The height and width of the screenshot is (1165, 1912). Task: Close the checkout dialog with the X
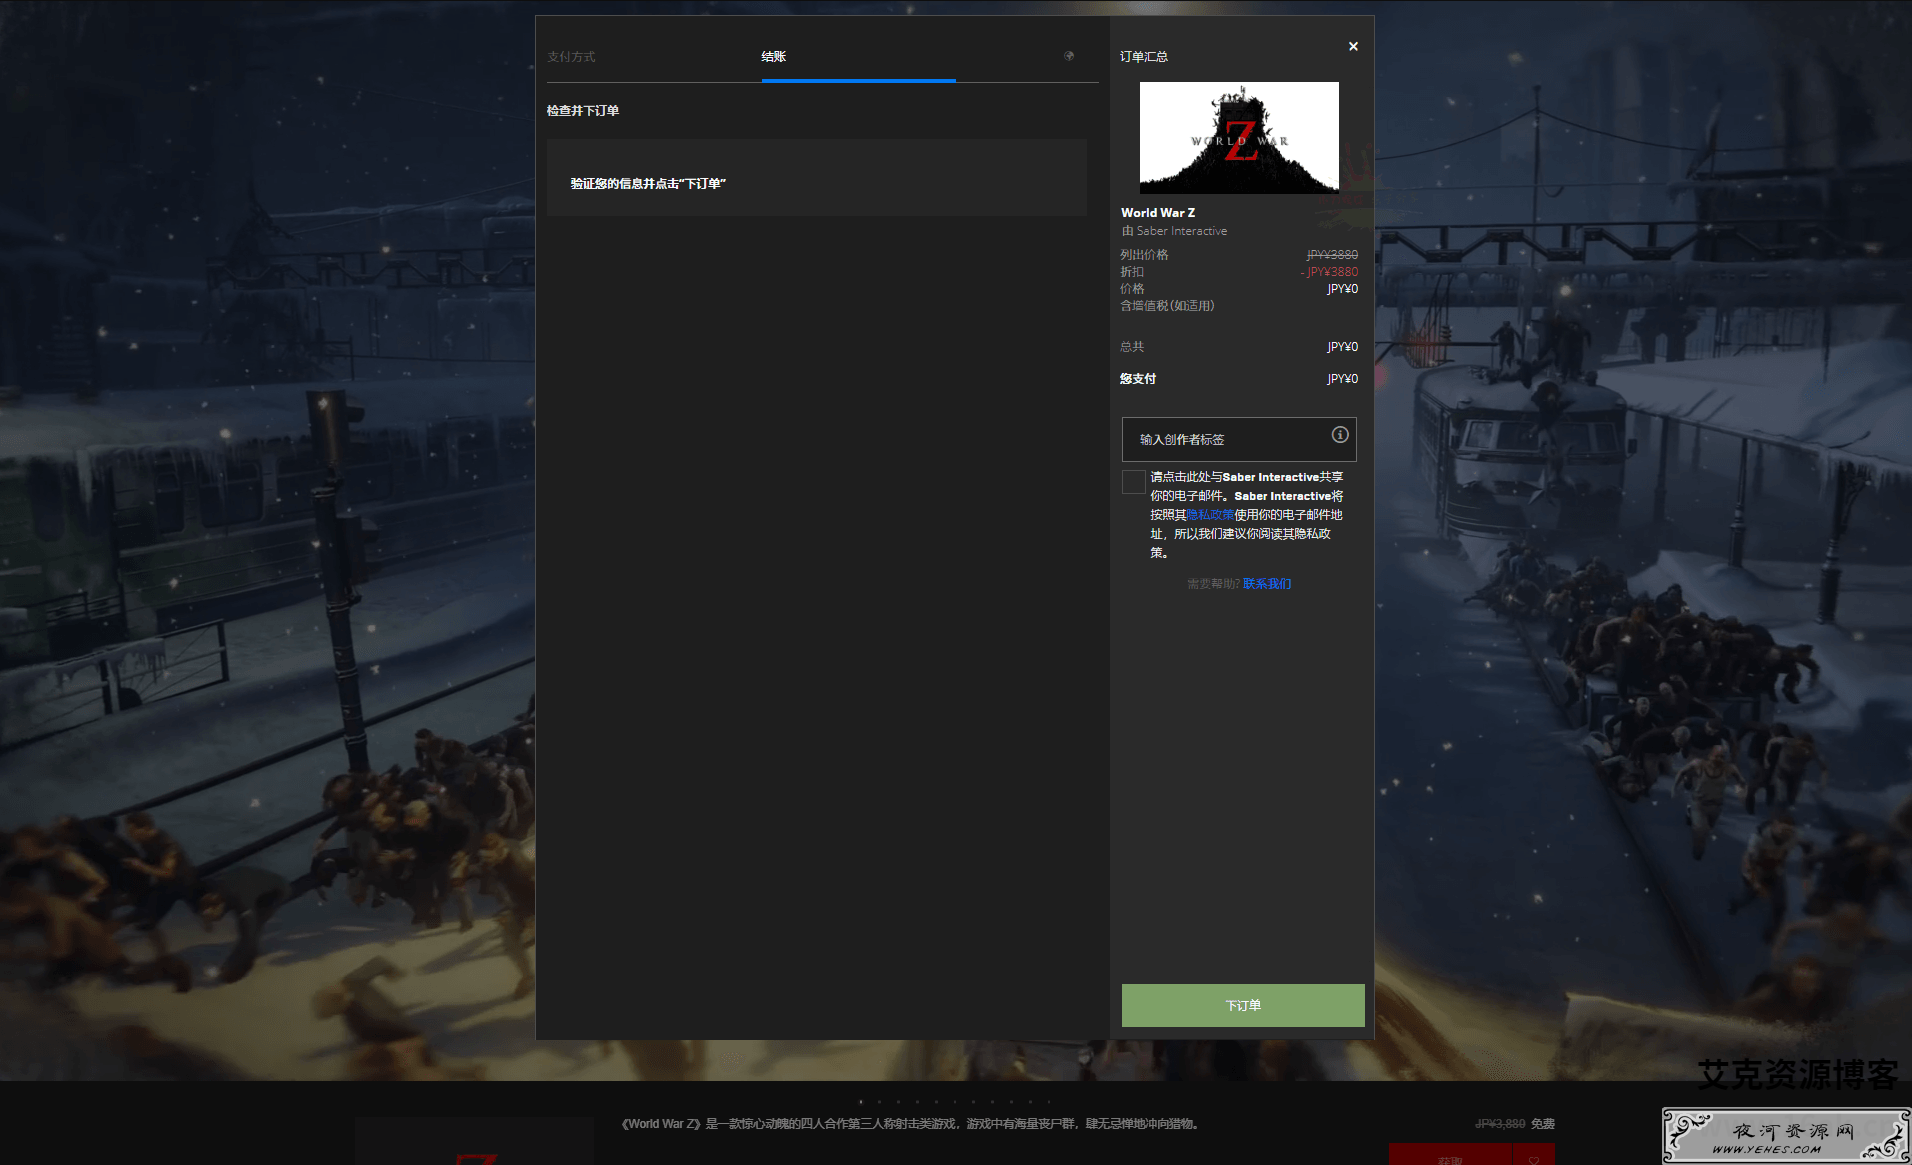pos(1353,46)
